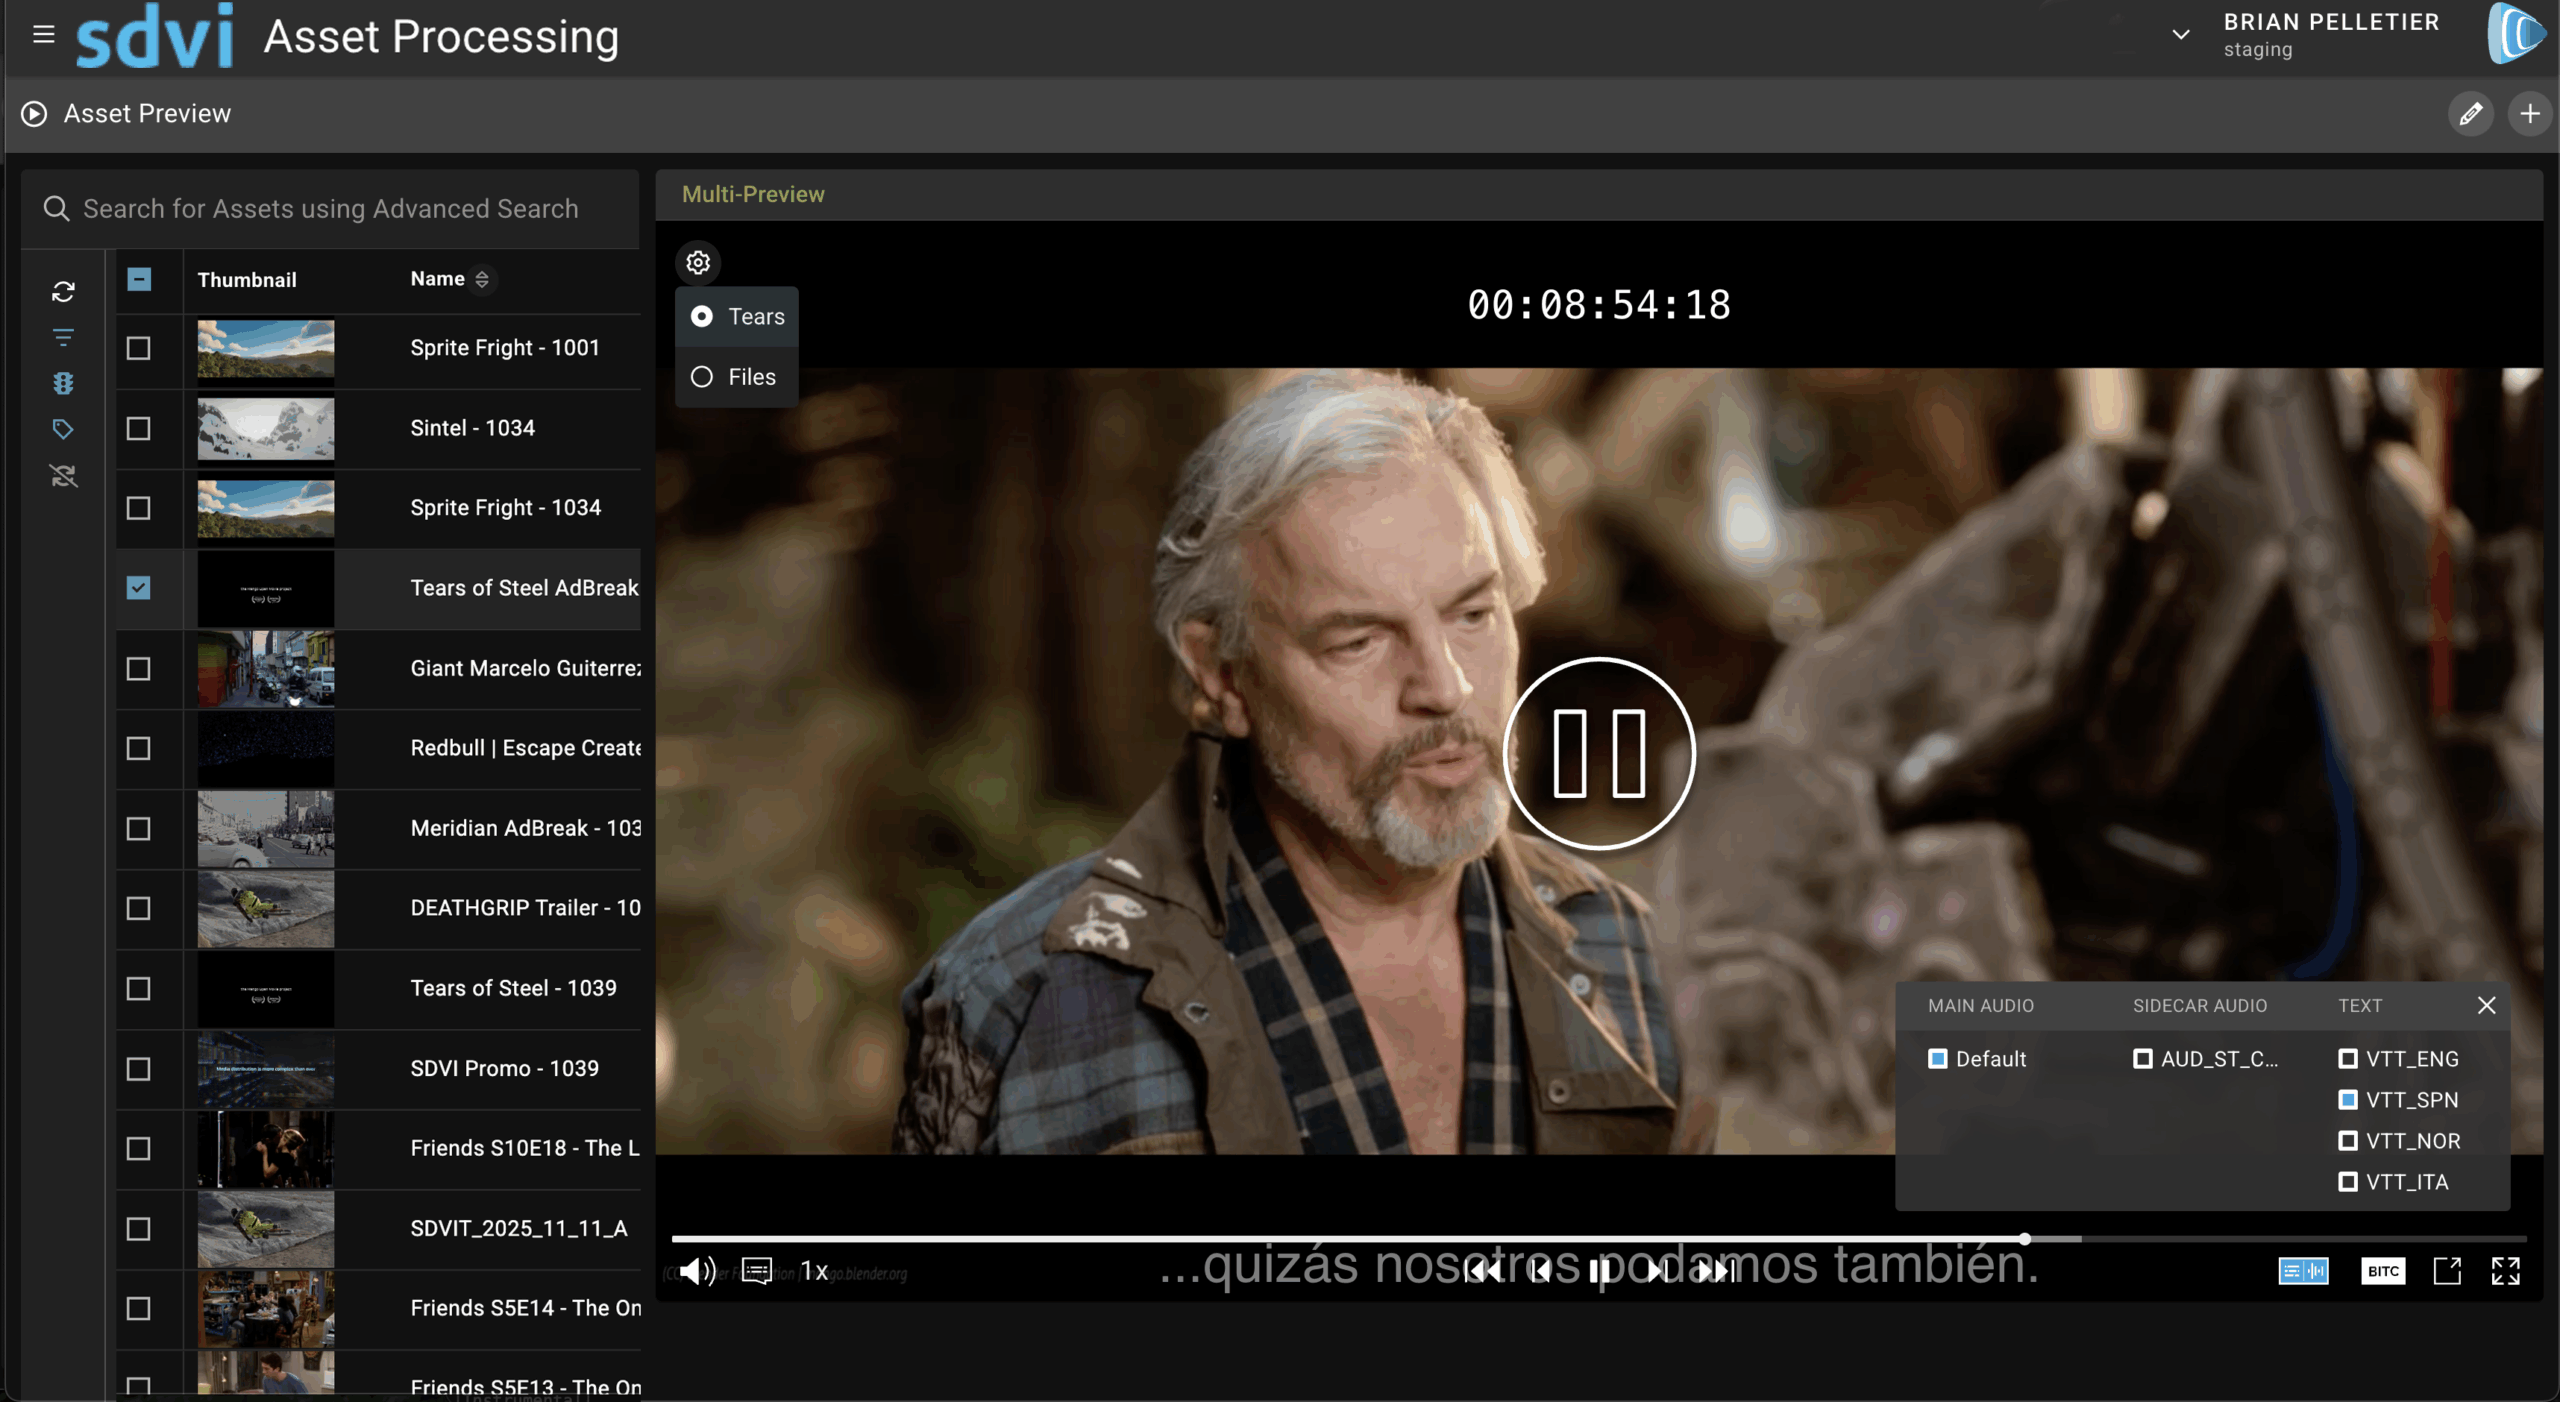Pause the video with the center button
The width and height of the screenshot is (2560, 1402).
point(1598,753)
